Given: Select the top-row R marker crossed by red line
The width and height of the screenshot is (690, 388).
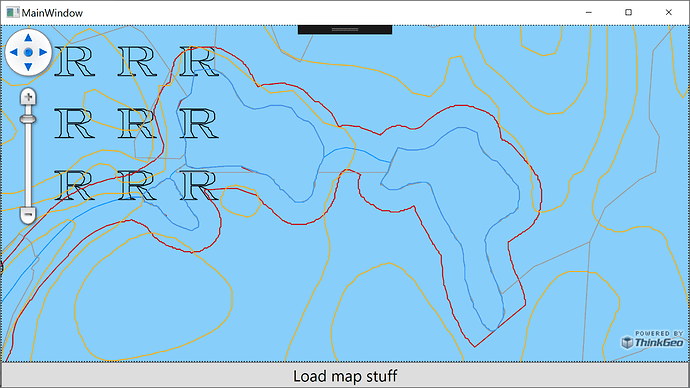Looking at the screenshot, I should click(x=199, y=62).
